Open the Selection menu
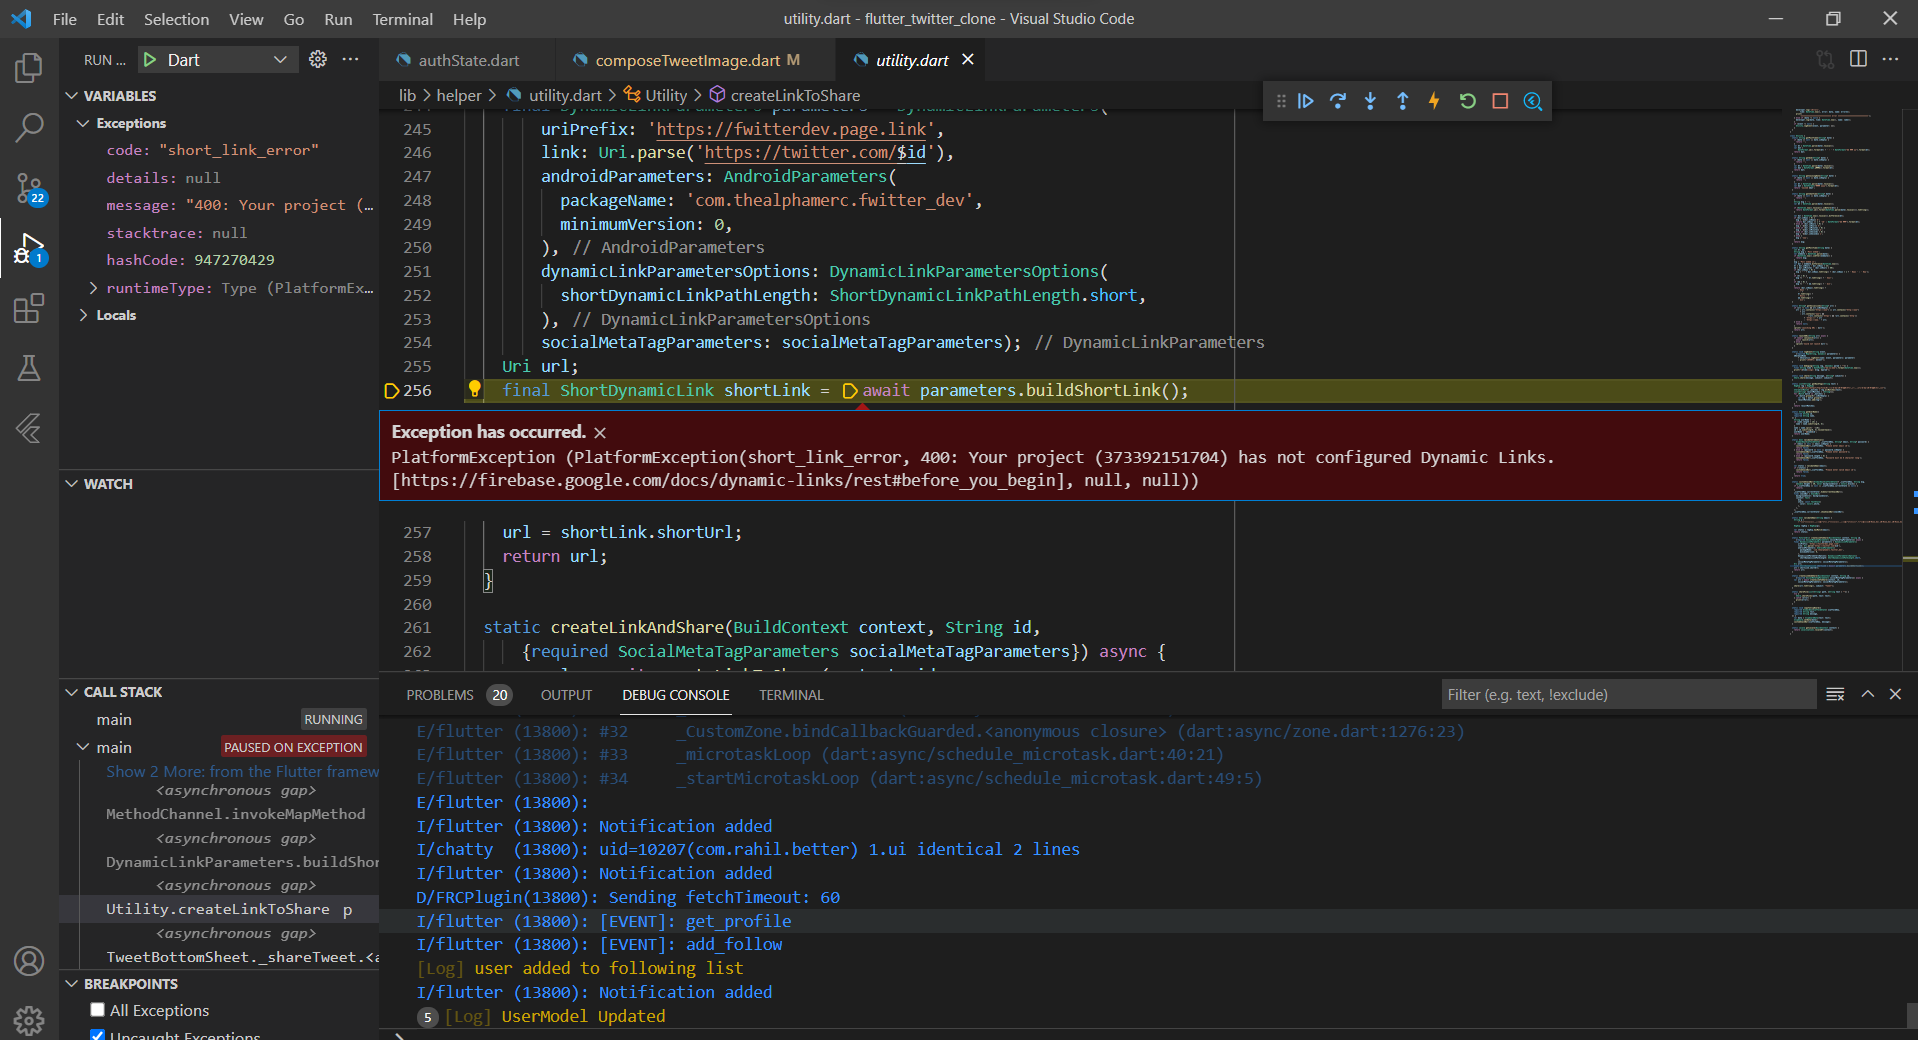The height and width of the screenshot is (1040, 1918). pos(176,19)
